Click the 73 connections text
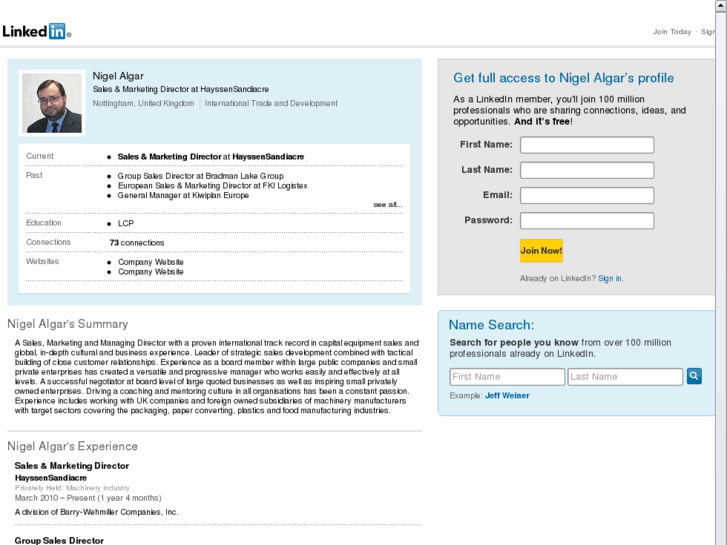Image resolution: width=727 pixels, height=545 pixels. point(137,243)
